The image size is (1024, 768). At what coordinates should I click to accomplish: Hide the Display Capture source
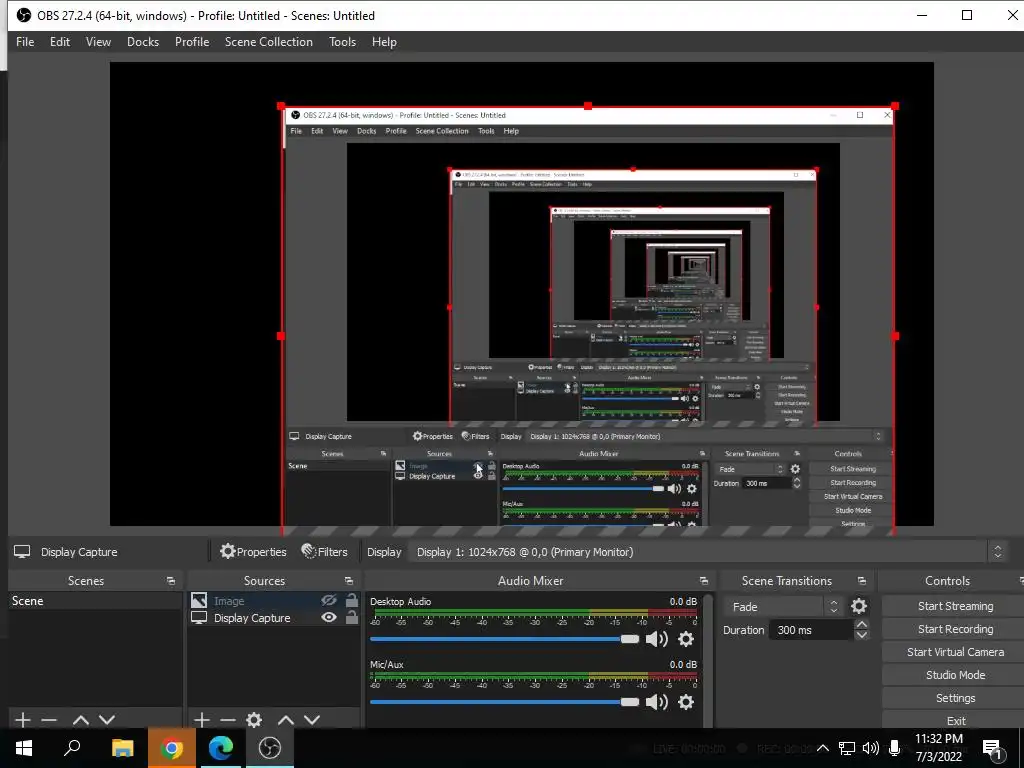(329, 617)
